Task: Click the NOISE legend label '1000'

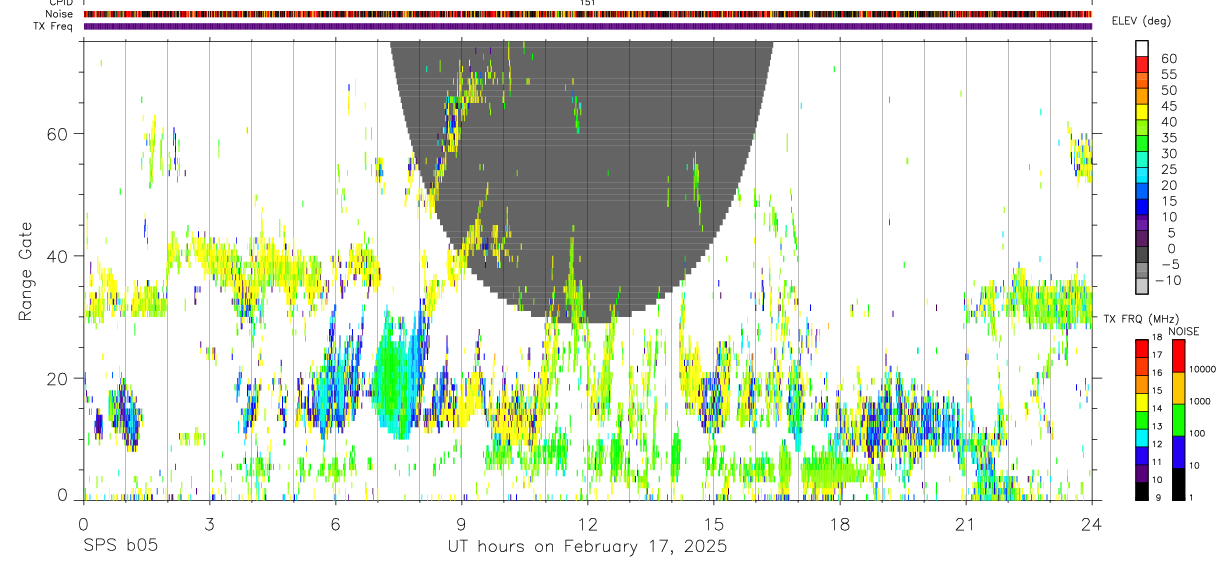Action: coord(1200,401)
